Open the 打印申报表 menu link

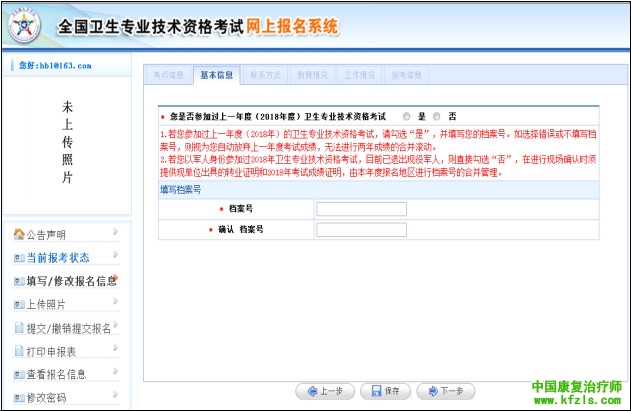(x=51, y=352)
